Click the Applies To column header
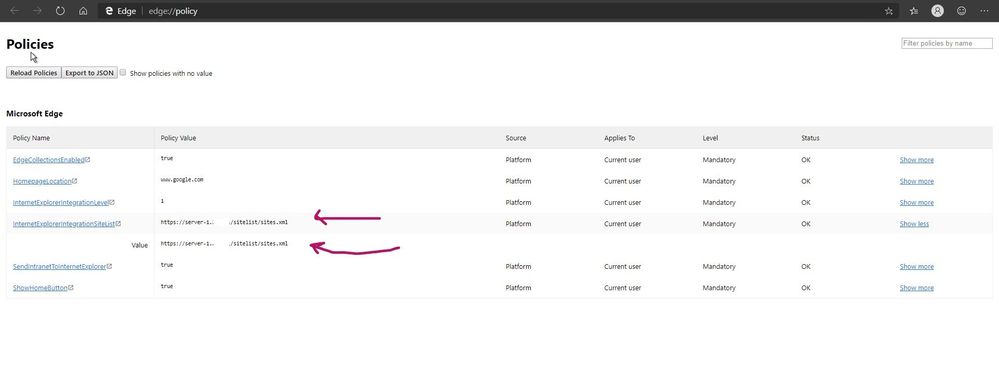Screen dimensions: 999x392 tap(619, 138)
